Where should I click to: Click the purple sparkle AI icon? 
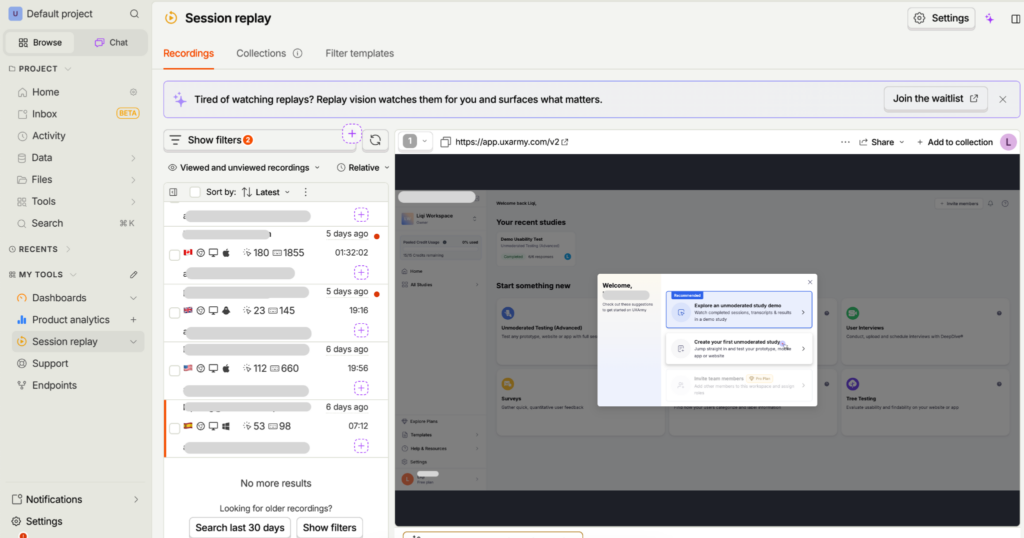990,18
